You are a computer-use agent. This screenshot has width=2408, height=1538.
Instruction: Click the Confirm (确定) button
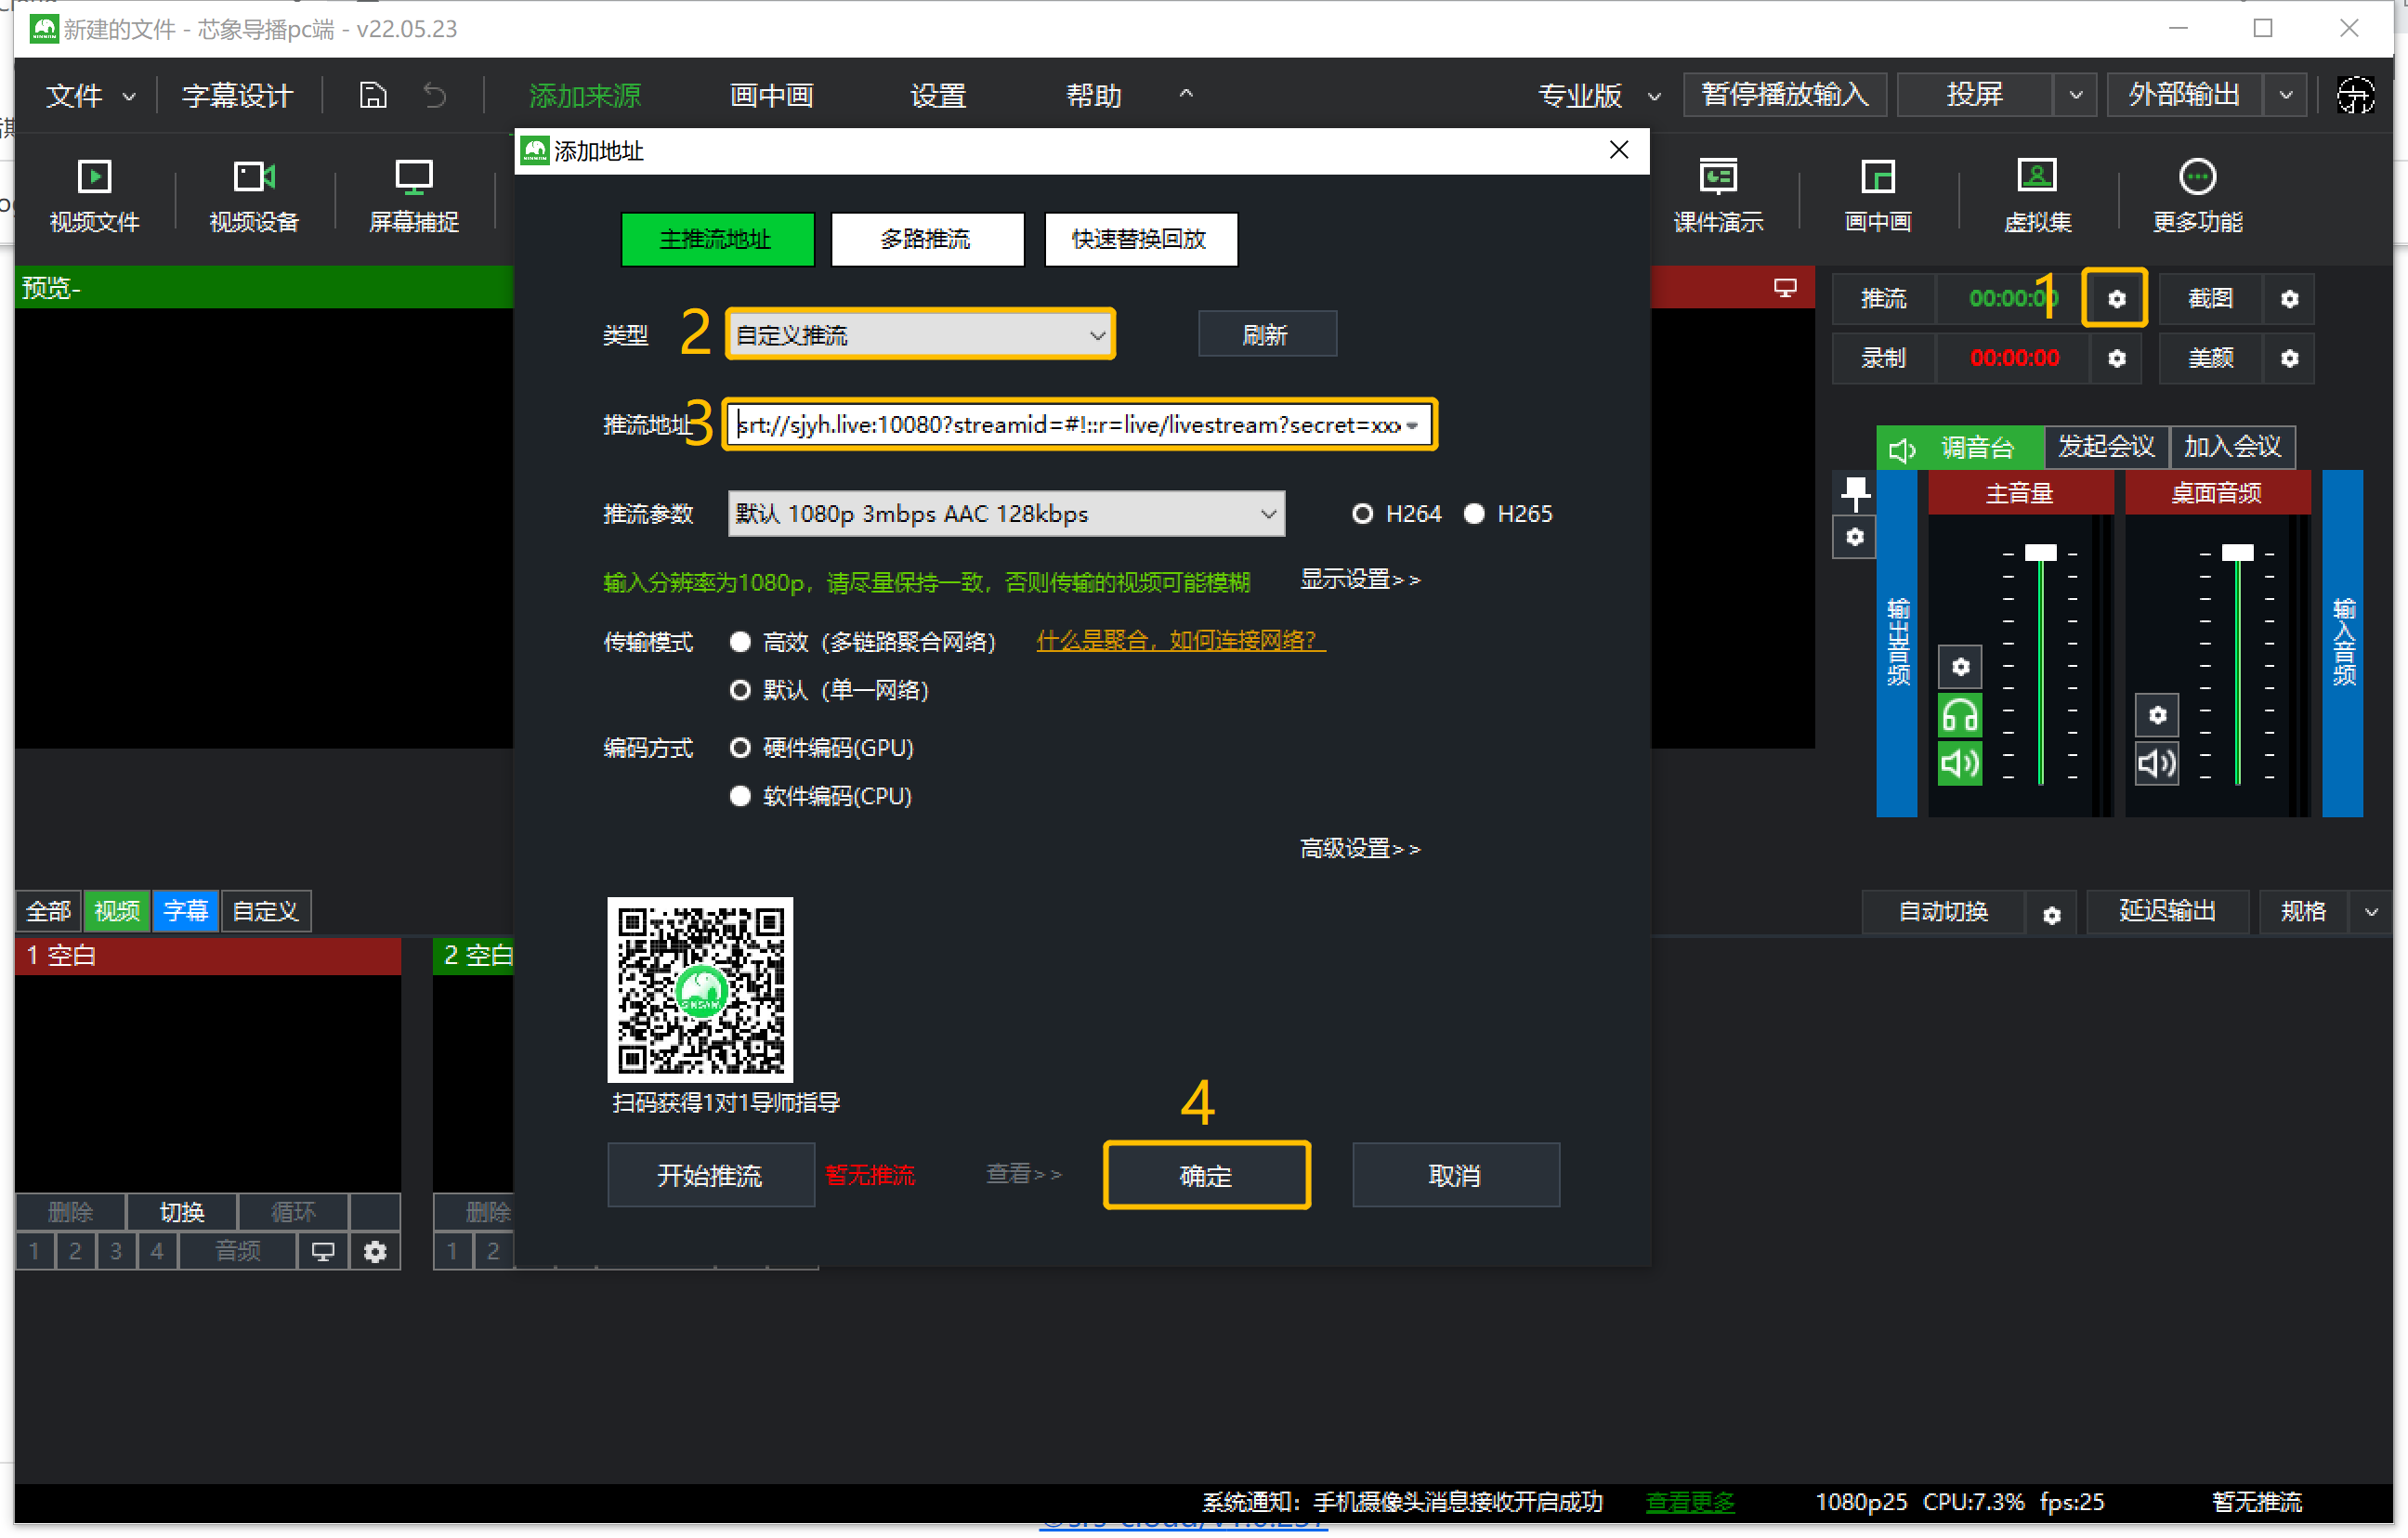(1206, 1176)
